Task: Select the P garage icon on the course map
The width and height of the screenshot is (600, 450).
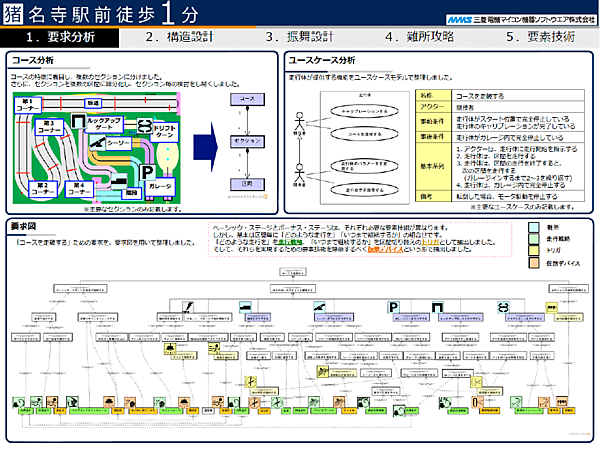Action: click(x=147, y=172)
